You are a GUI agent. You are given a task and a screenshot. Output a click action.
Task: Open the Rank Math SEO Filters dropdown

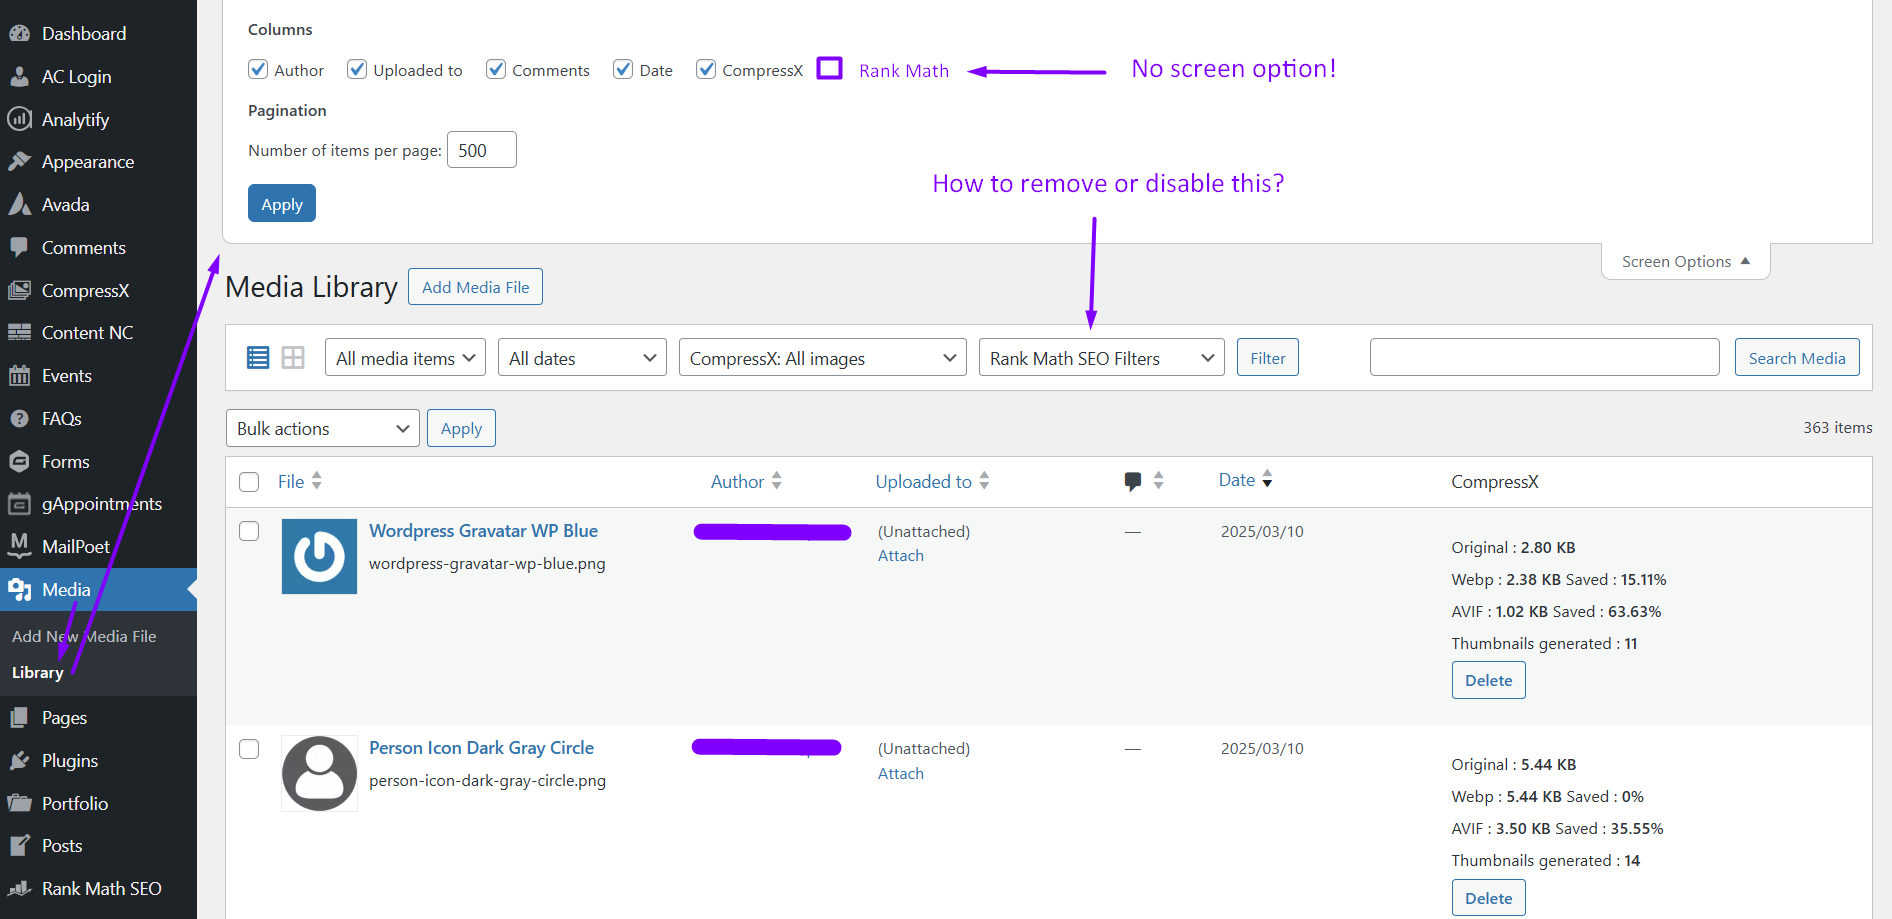[x=1101, y=358]
